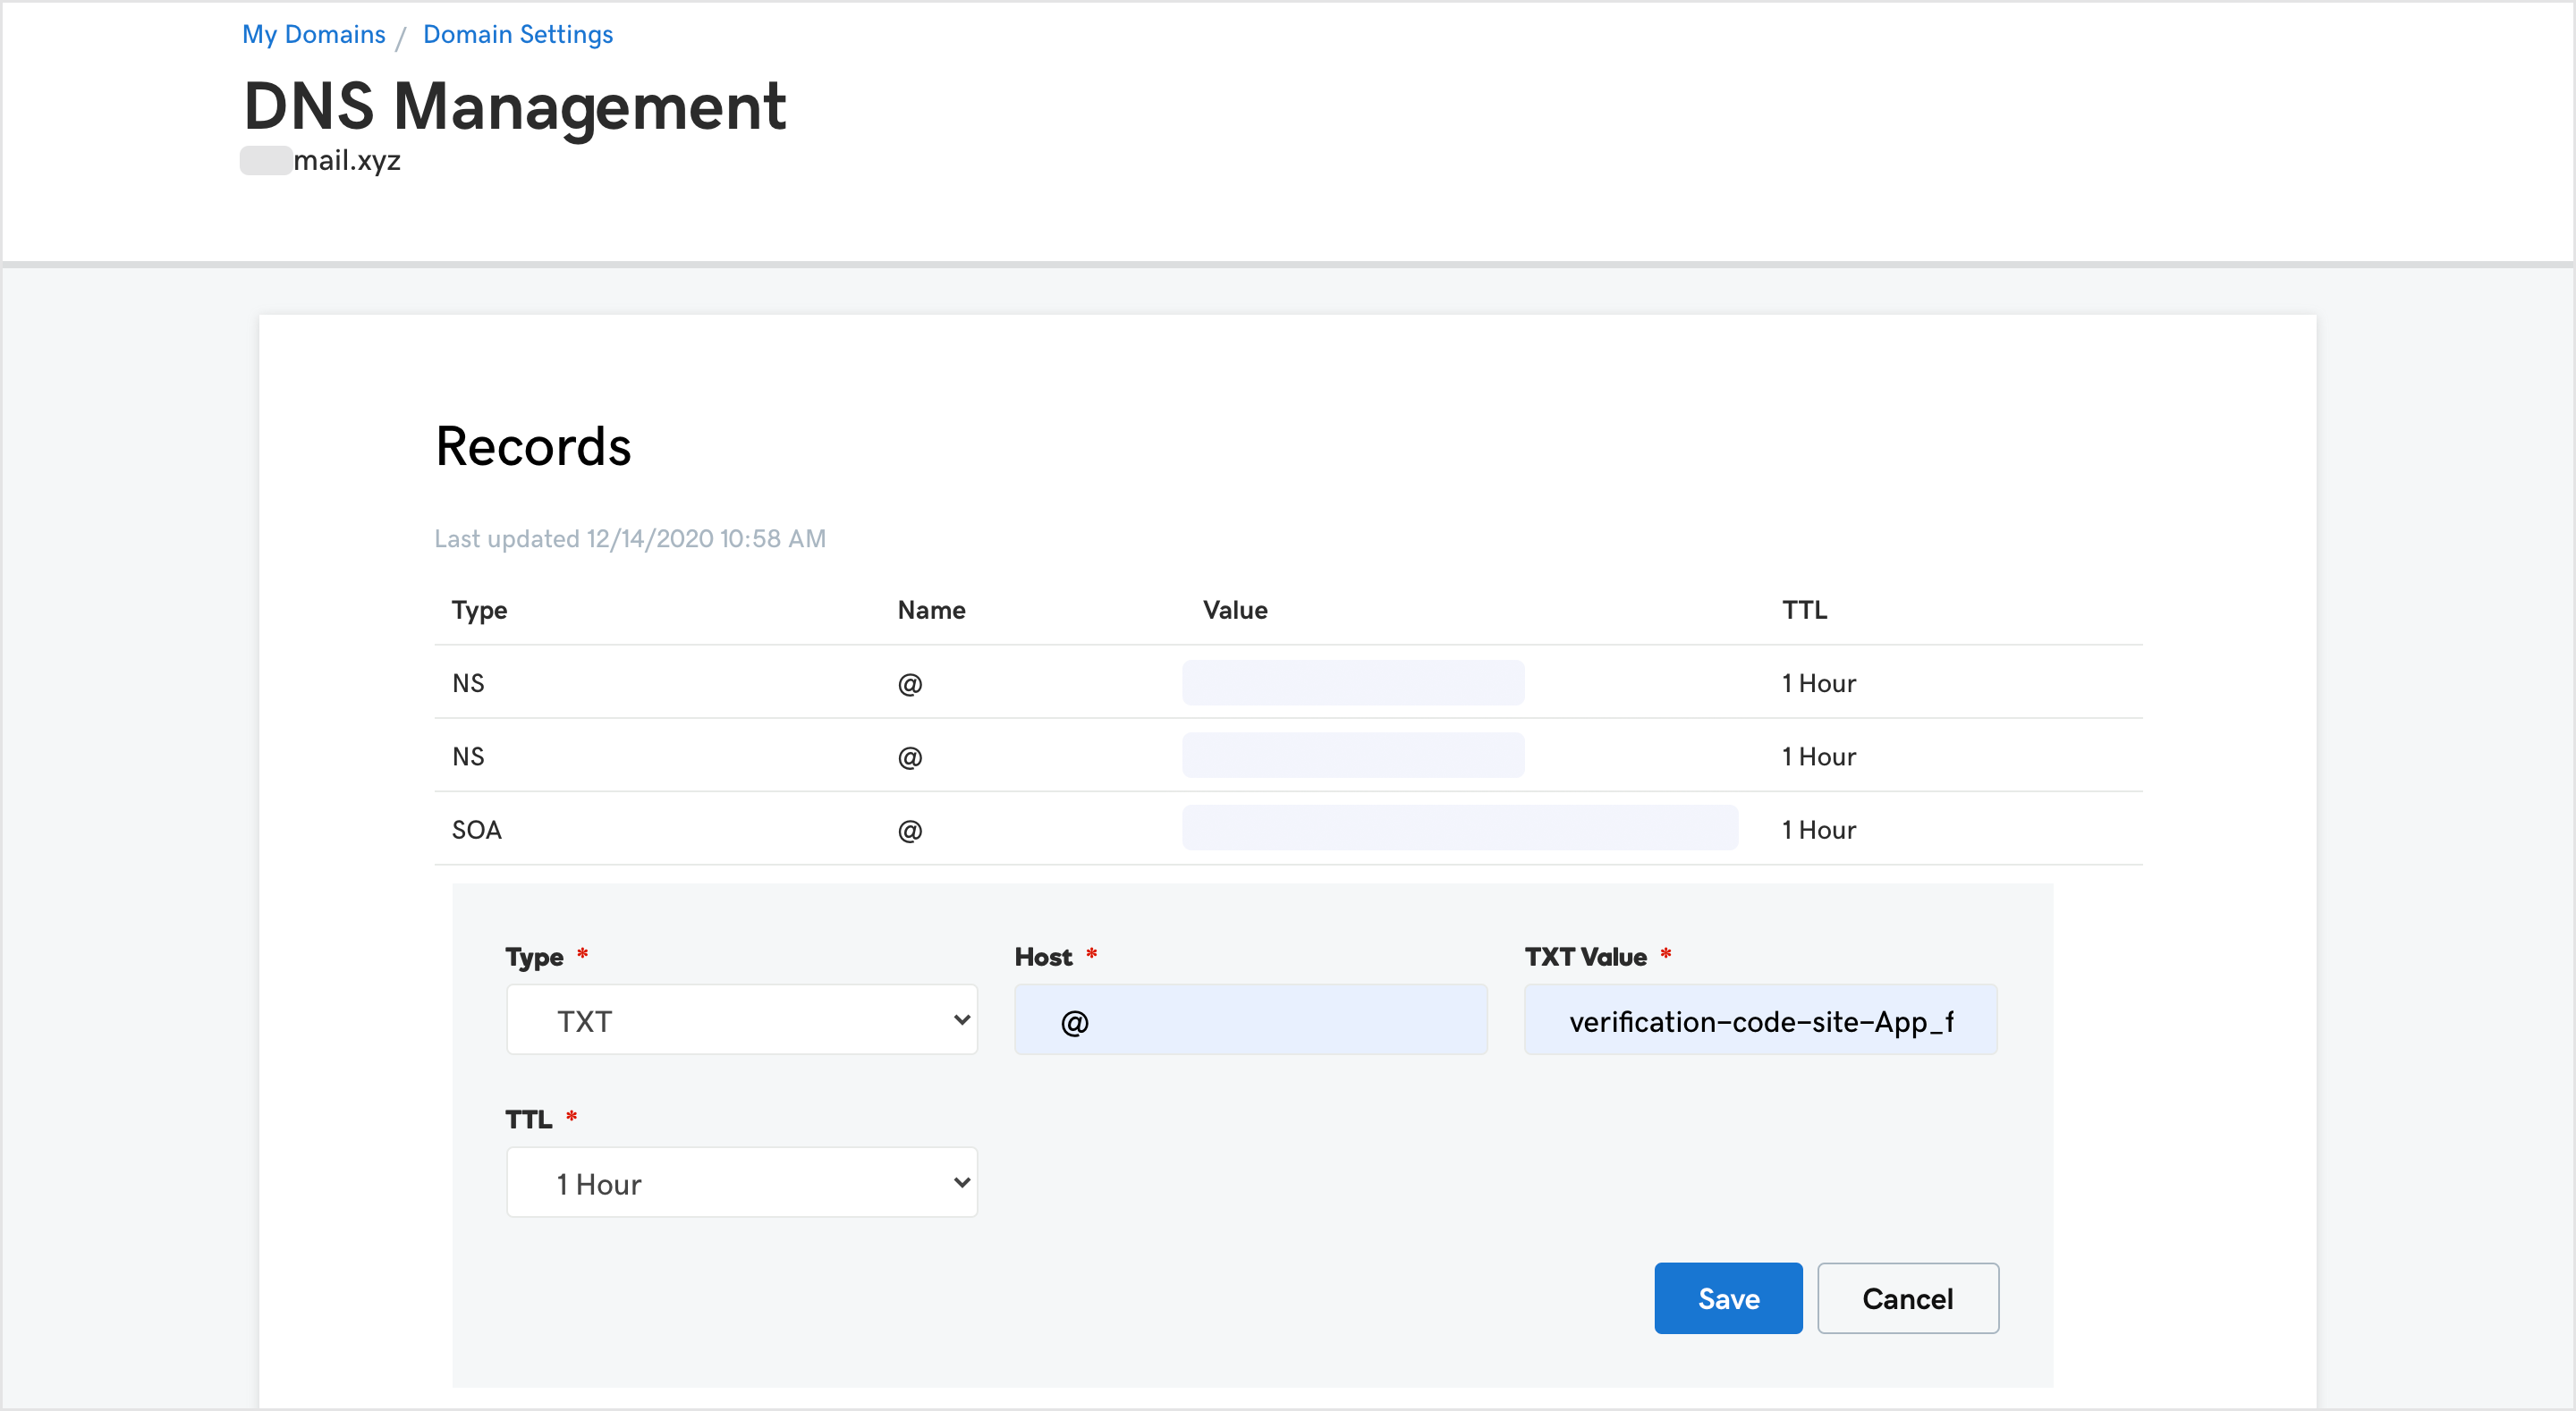Click the Host input field
Viewport: 2576px width, 1411px height.
(1250, 1019)
